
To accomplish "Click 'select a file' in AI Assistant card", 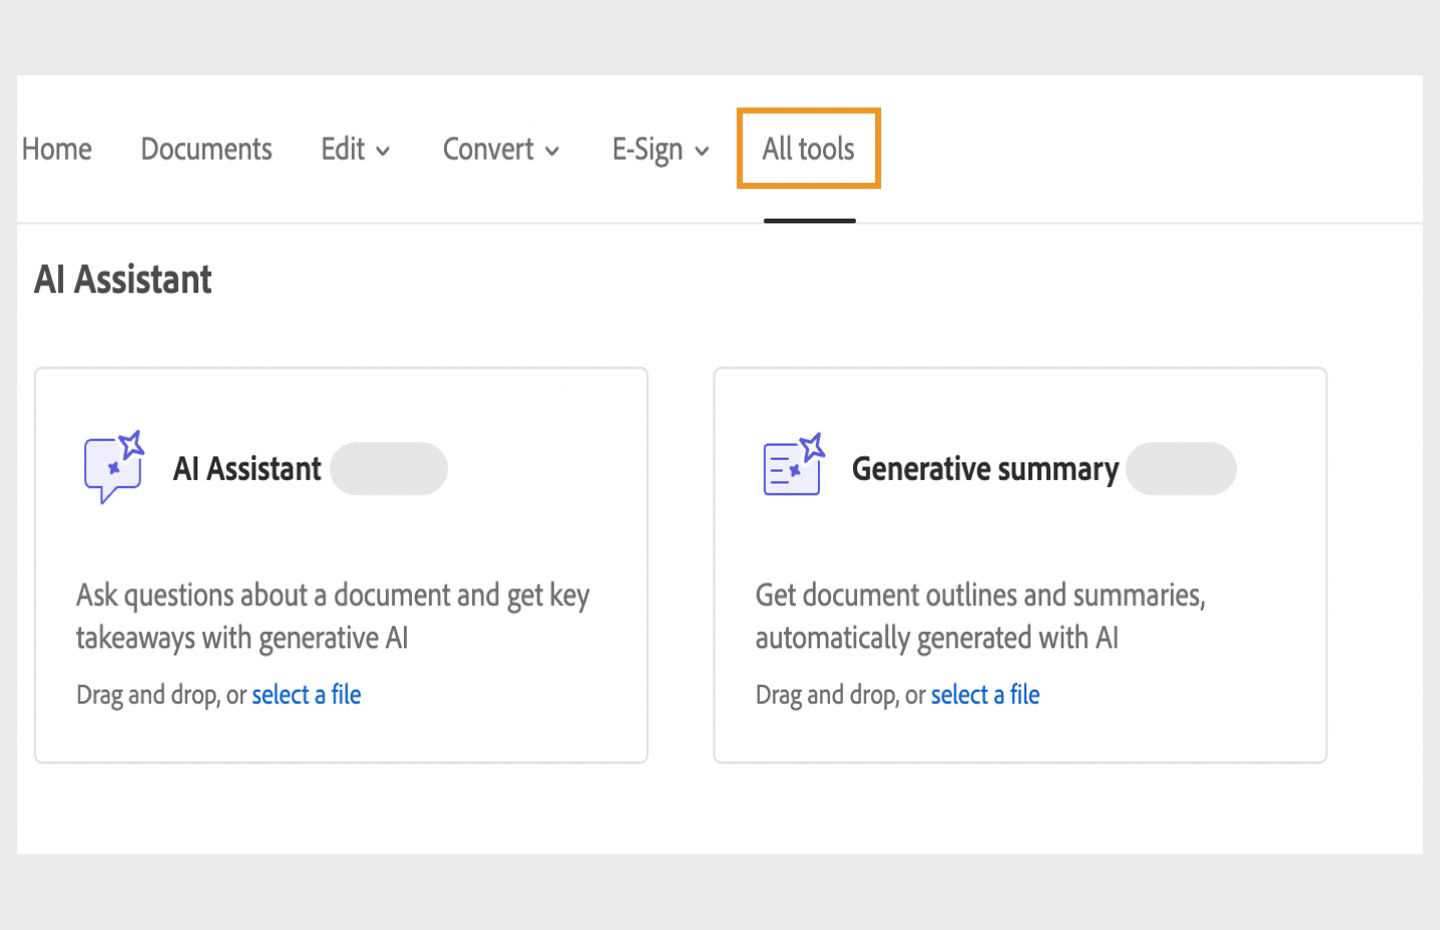I will pos(306,694).
